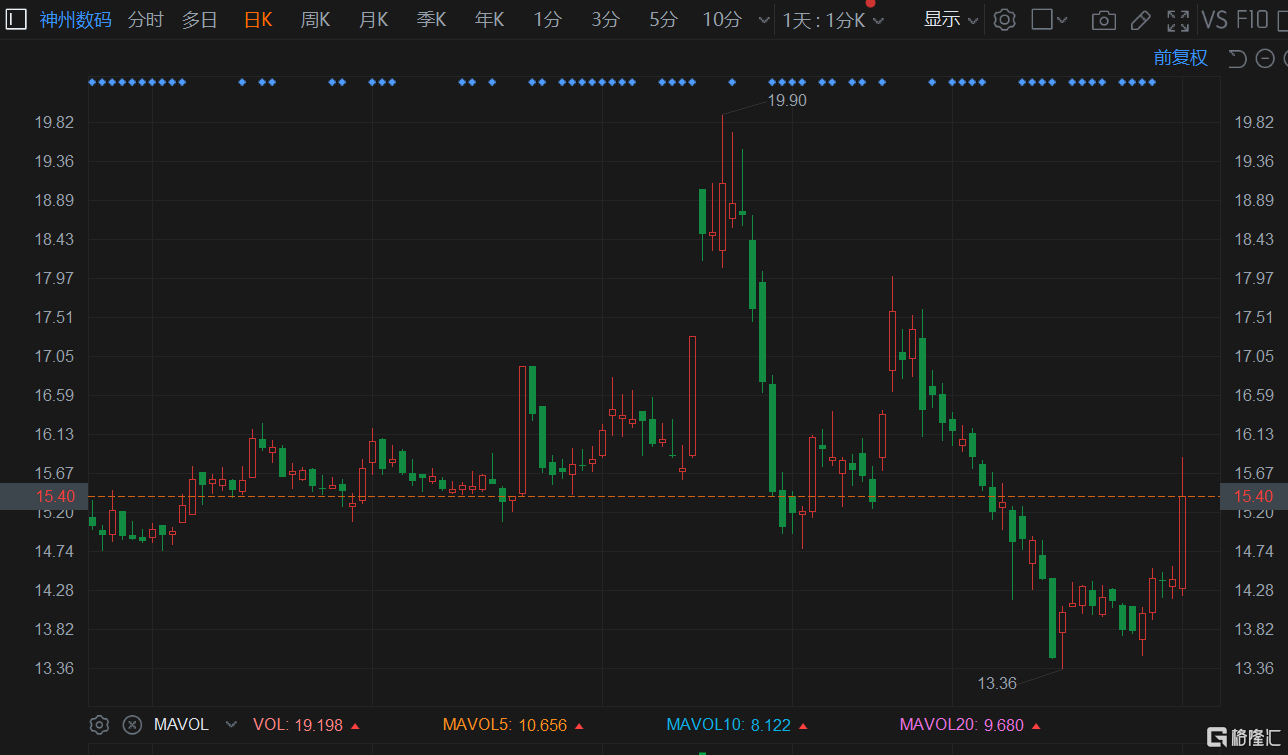Click the square layout icon
The image size is (1288, 755).
coord(1042,19)
